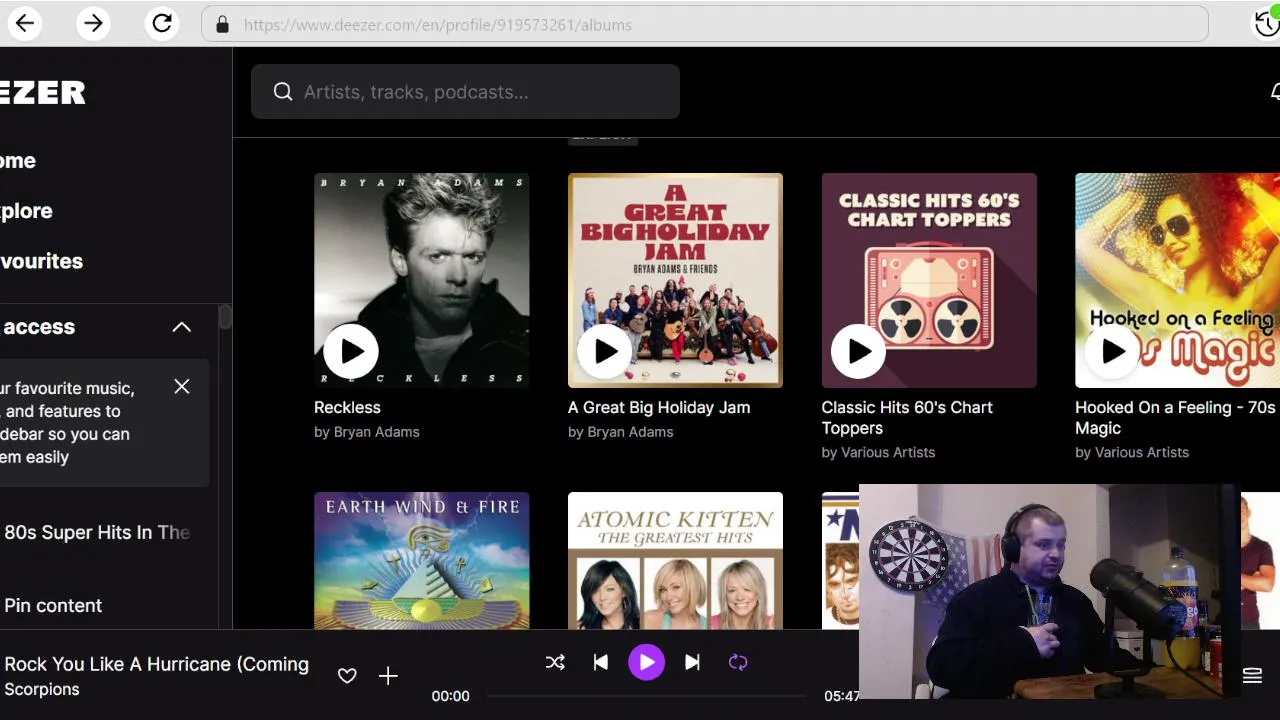Add current track to favourites with heart

347,676
